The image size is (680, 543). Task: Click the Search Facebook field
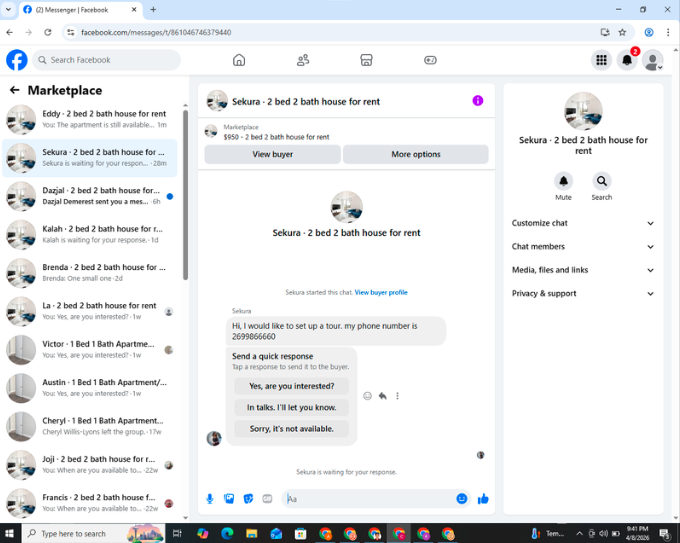coord(107,60)
